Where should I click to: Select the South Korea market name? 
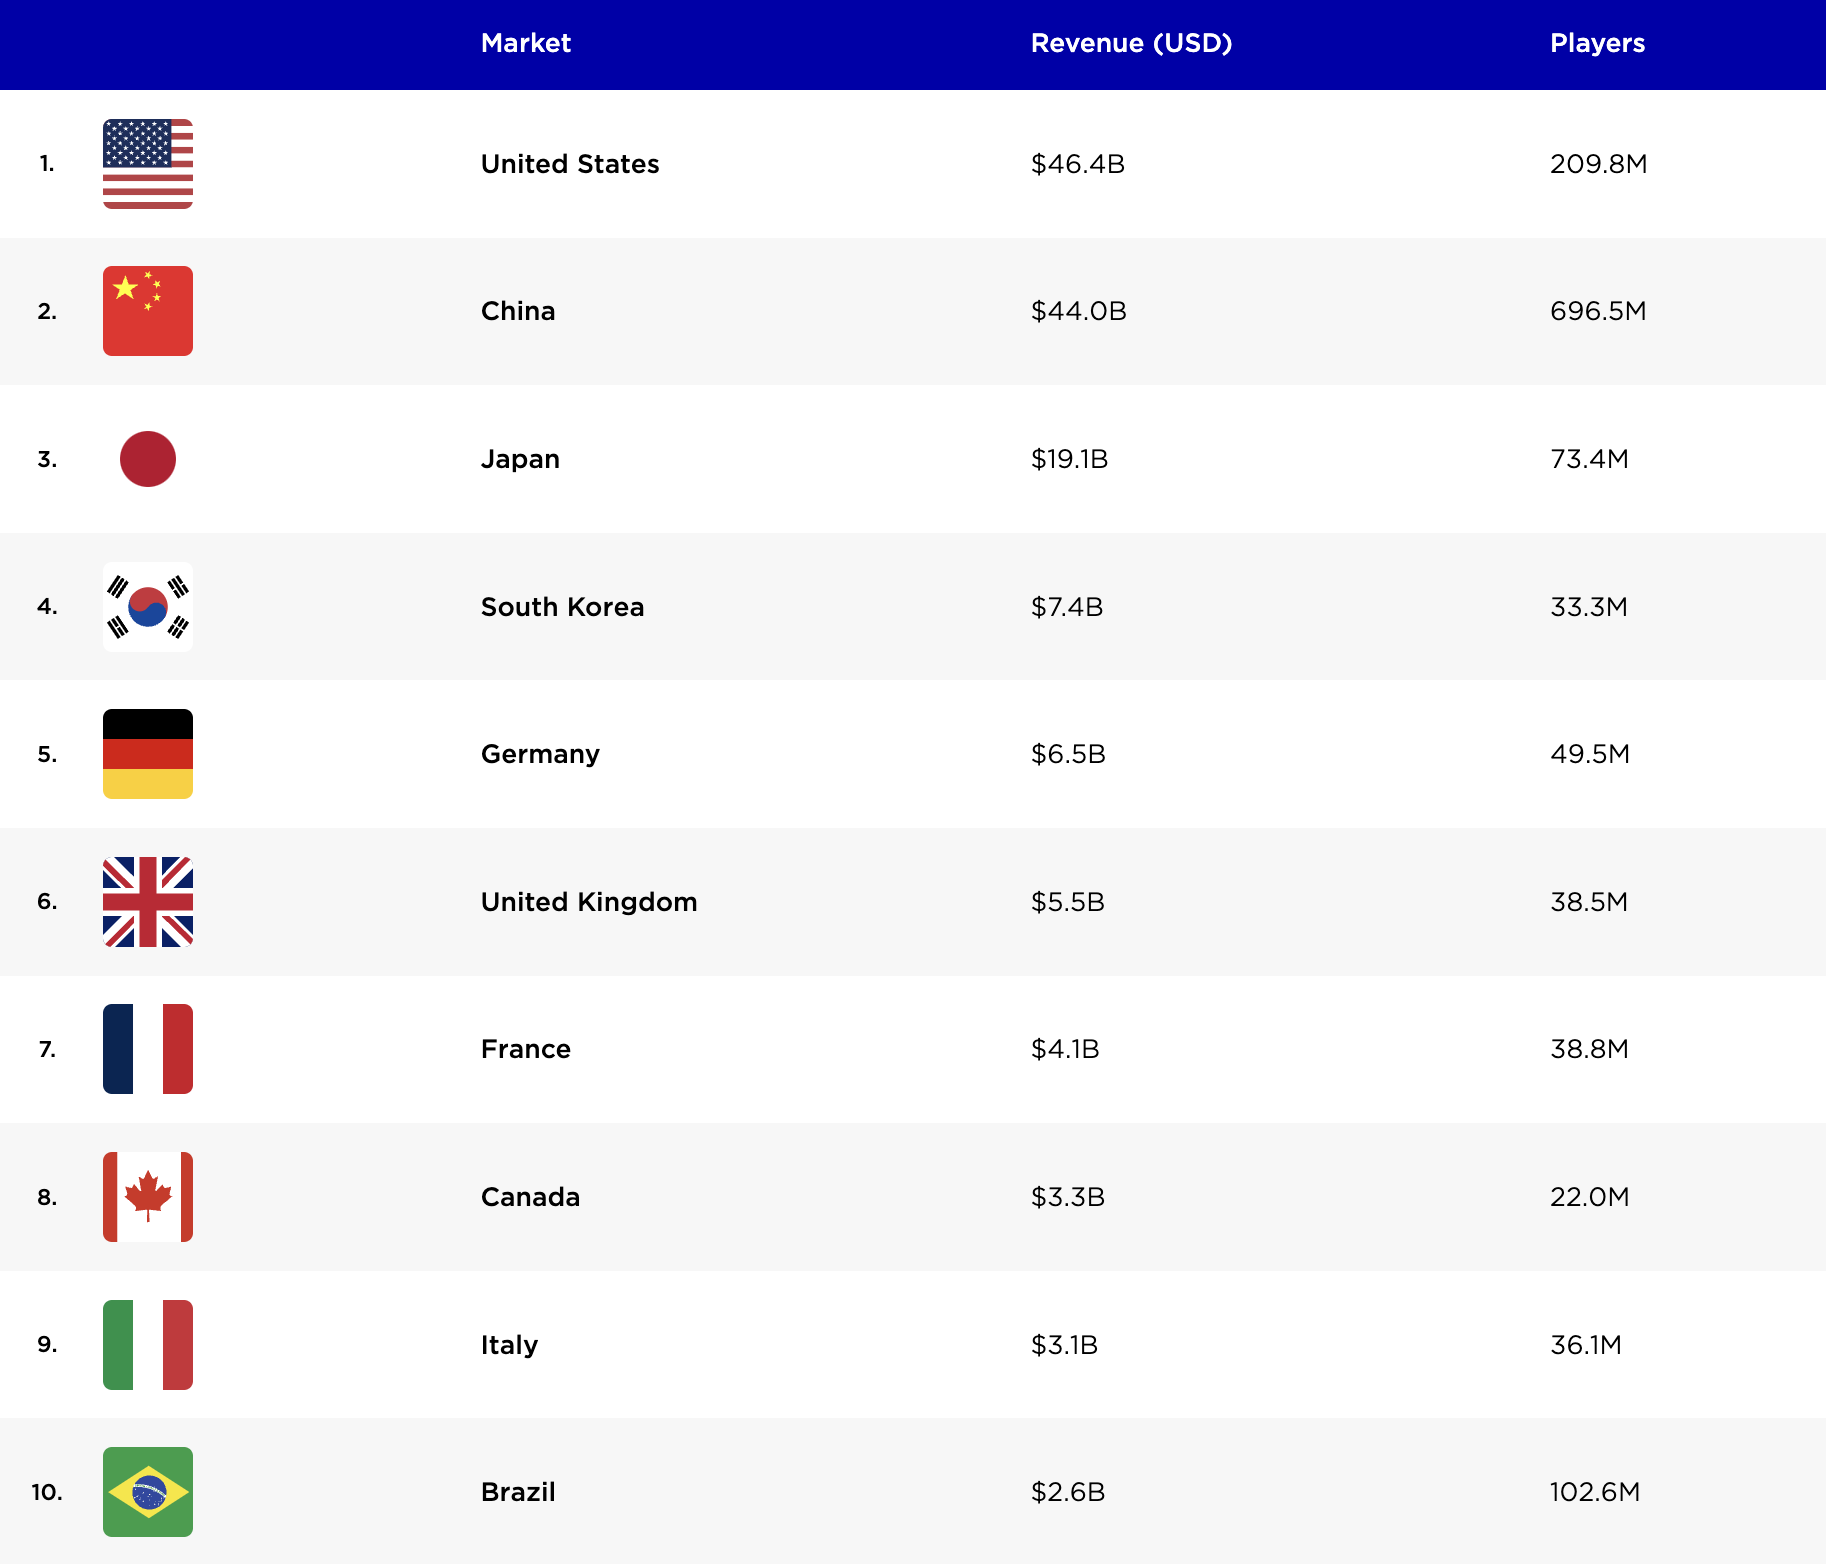(x=562, y=607)
